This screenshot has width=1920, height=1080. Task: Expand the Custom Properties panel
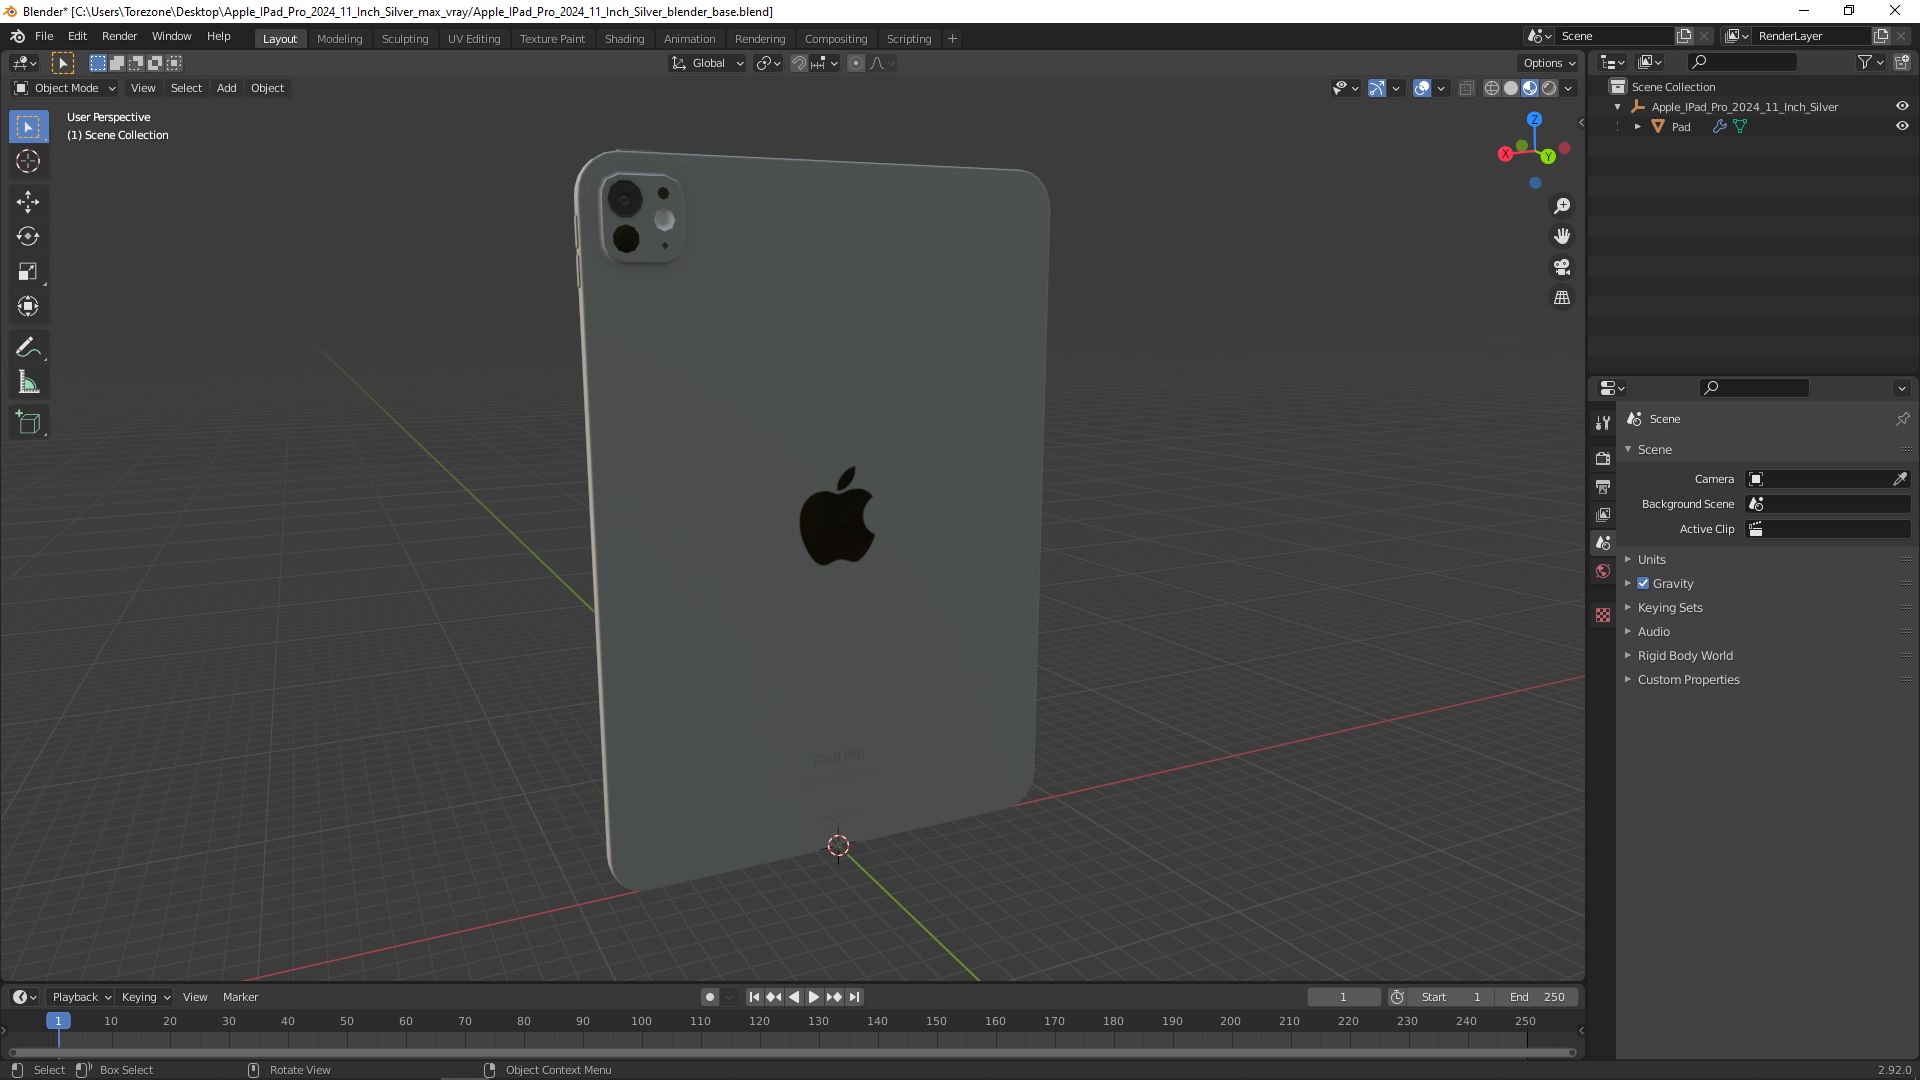1688,679
